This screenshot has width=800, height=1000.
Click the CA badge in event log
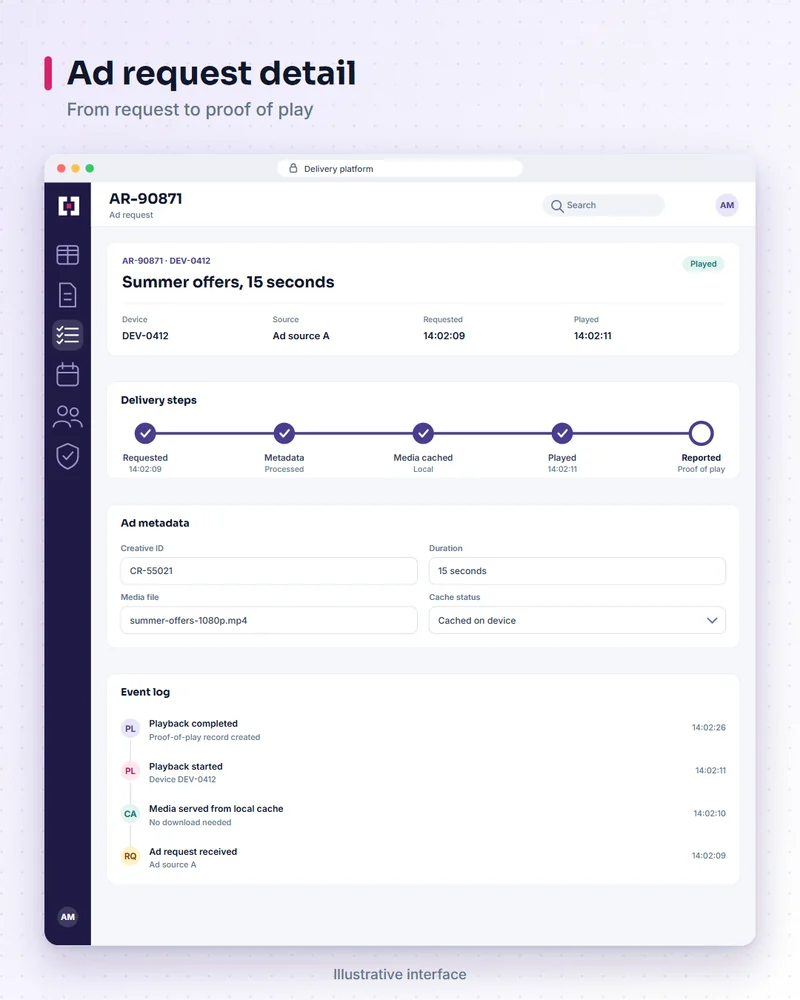tap(130, 814)
